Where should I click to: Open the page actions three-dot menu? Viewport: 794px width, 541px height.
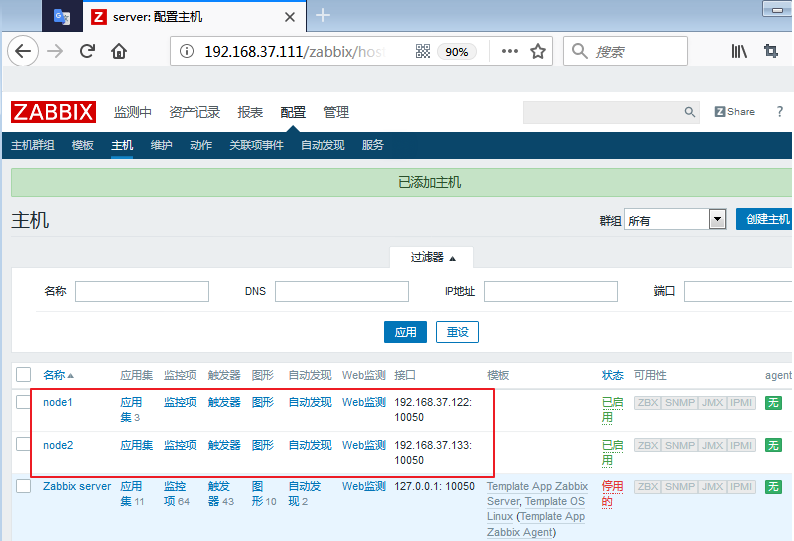[x=509, y=51]
